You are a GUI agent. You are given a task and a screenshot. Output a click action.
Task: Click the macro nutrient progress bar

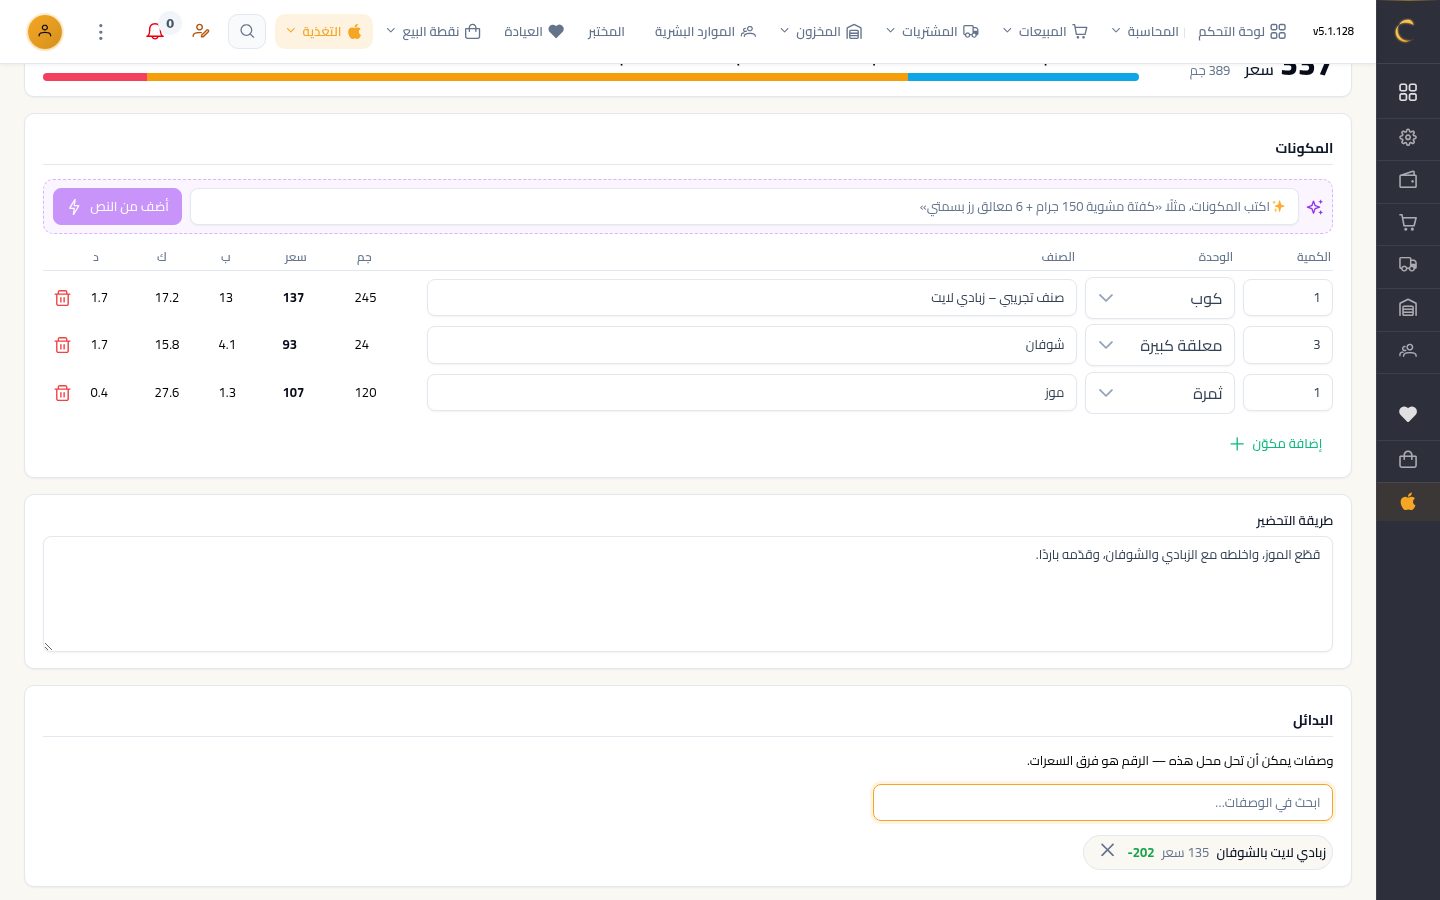click(591, 77)
